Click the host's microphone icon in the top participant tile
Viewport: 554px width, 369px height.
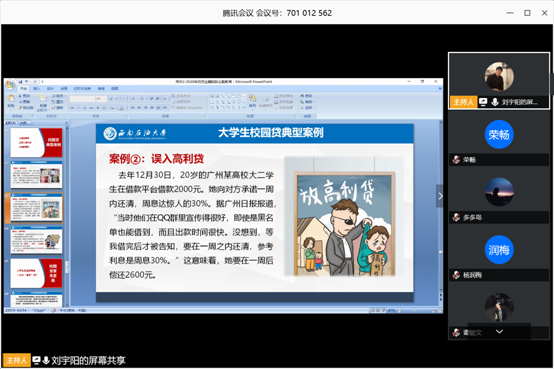click(x=495, y=102)
